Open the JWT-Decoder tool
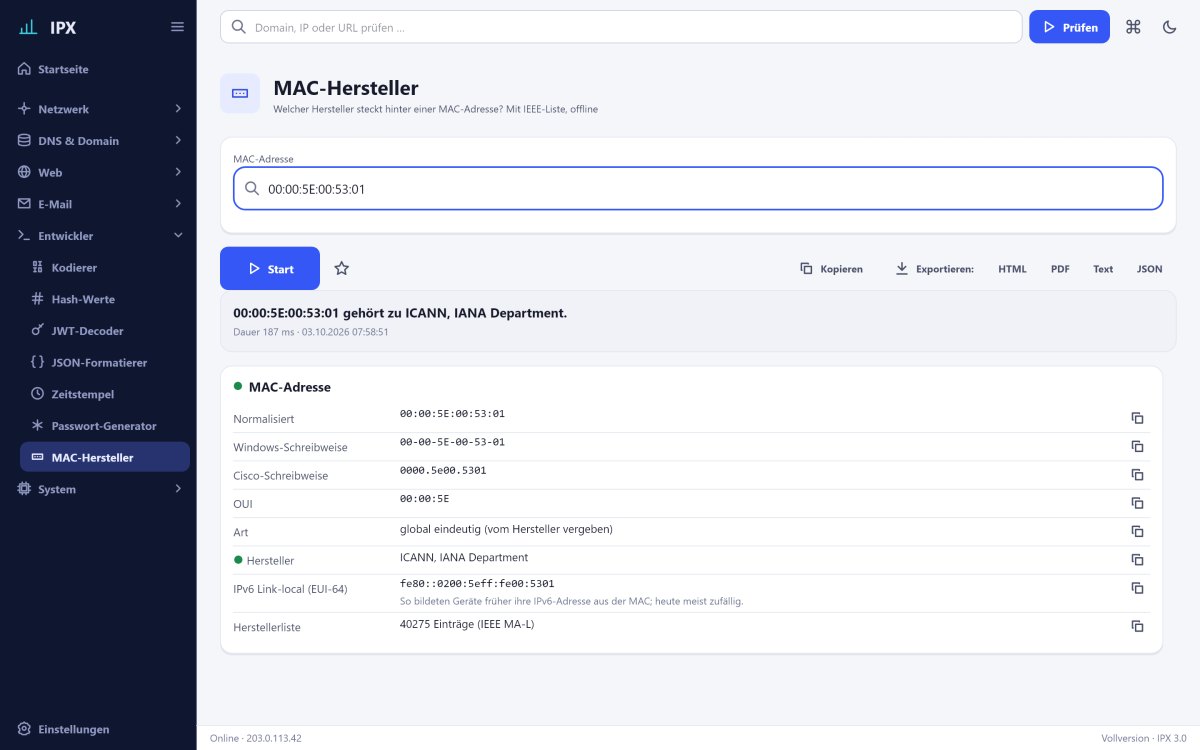The width and height of the screenshot is (1200, 750). 105,330
